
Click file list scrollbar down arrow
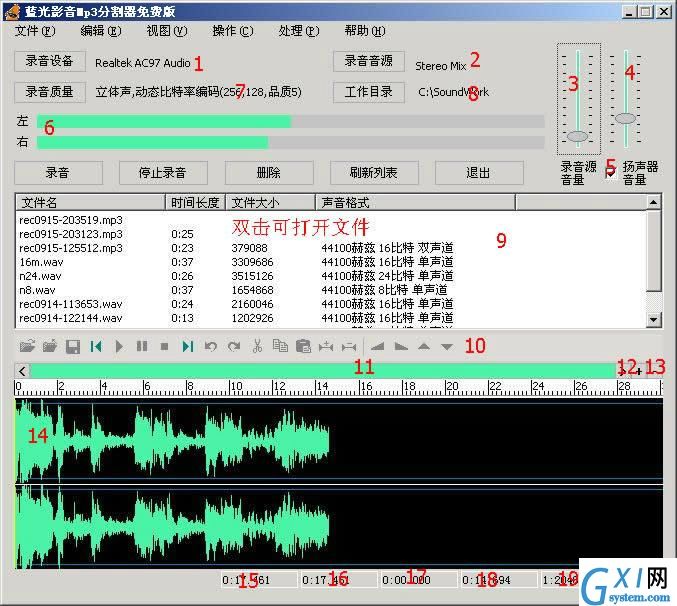tap(654, 320)
